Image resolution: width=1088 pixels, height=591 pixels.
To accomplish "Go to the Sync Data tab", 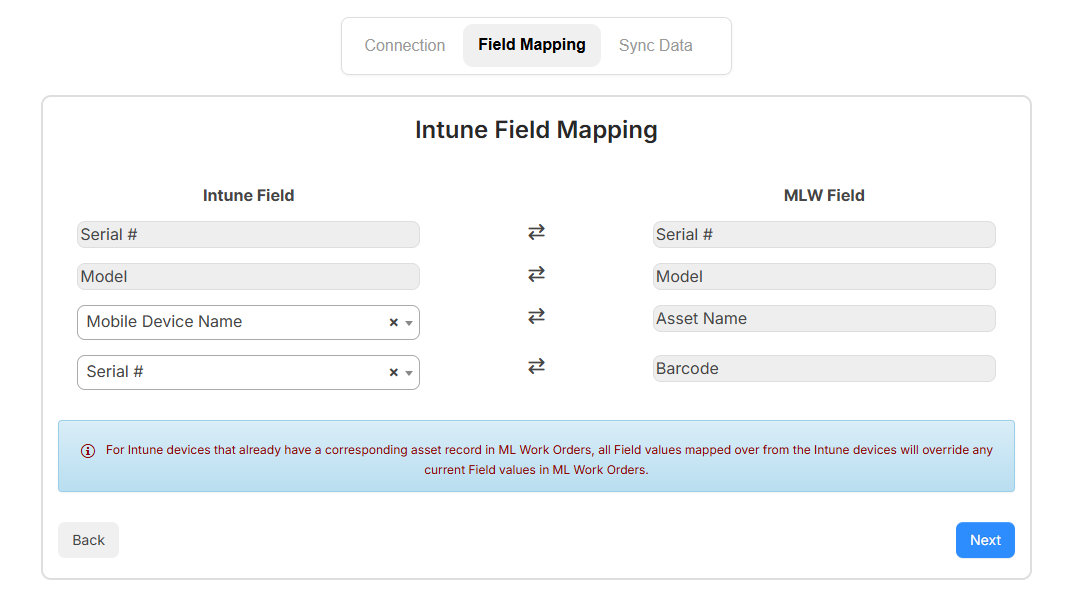I will tap(656, 46).
